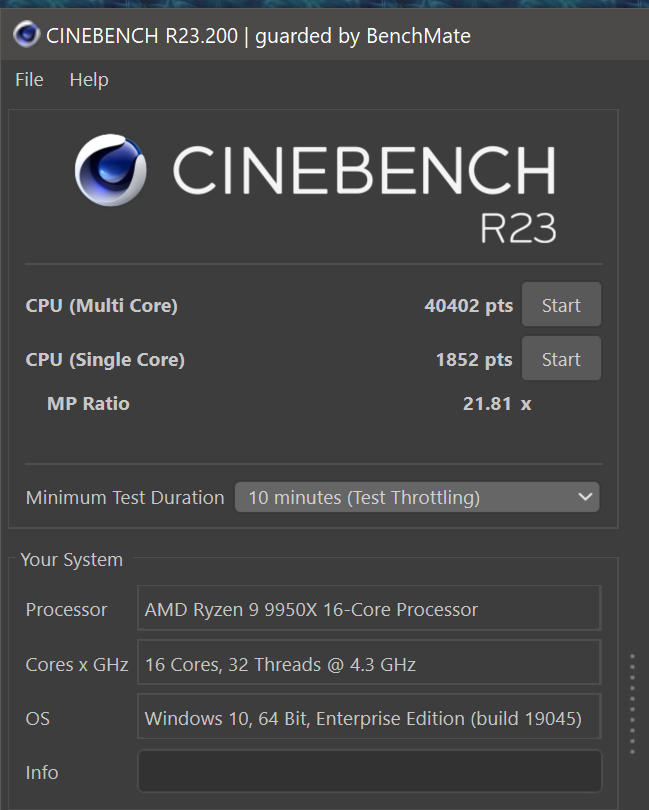Start the CPU Single Core test

click(x=561, y=359)
